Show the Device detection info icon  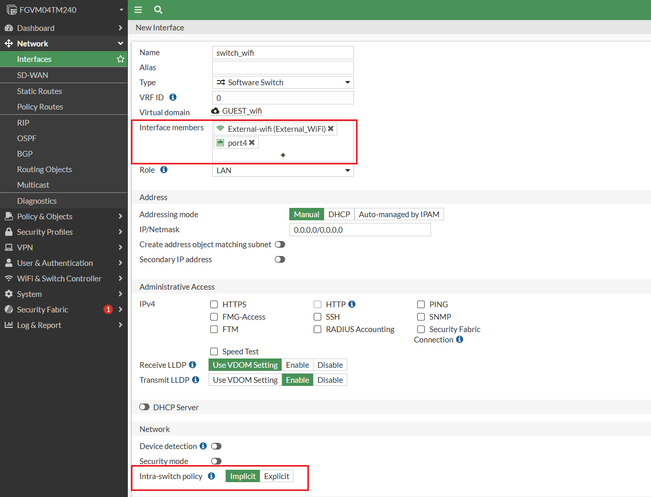click(203, 446)
